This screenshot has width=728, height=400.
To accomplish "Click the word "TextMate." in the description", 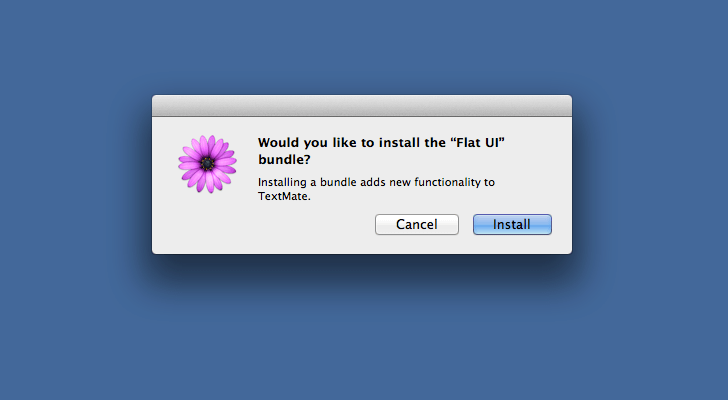I will click(284, 196).
